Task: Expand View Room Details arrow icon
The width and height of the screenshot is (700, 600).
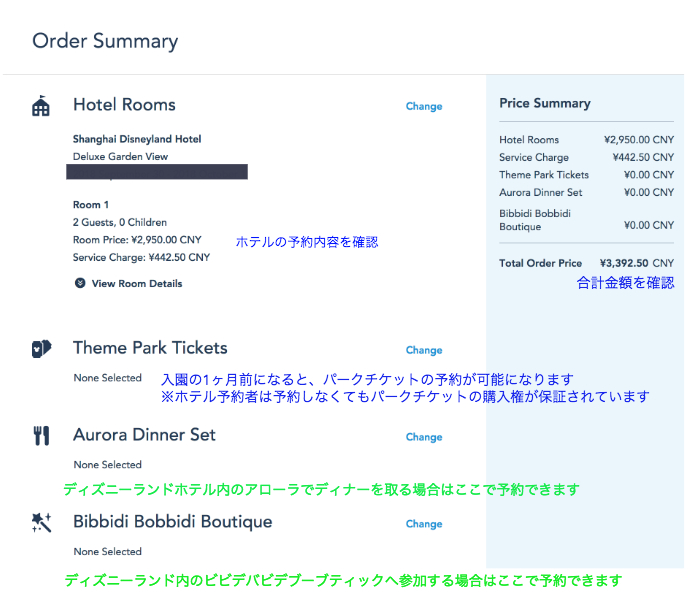Action: pyautogui.click(x=80, y=283)
